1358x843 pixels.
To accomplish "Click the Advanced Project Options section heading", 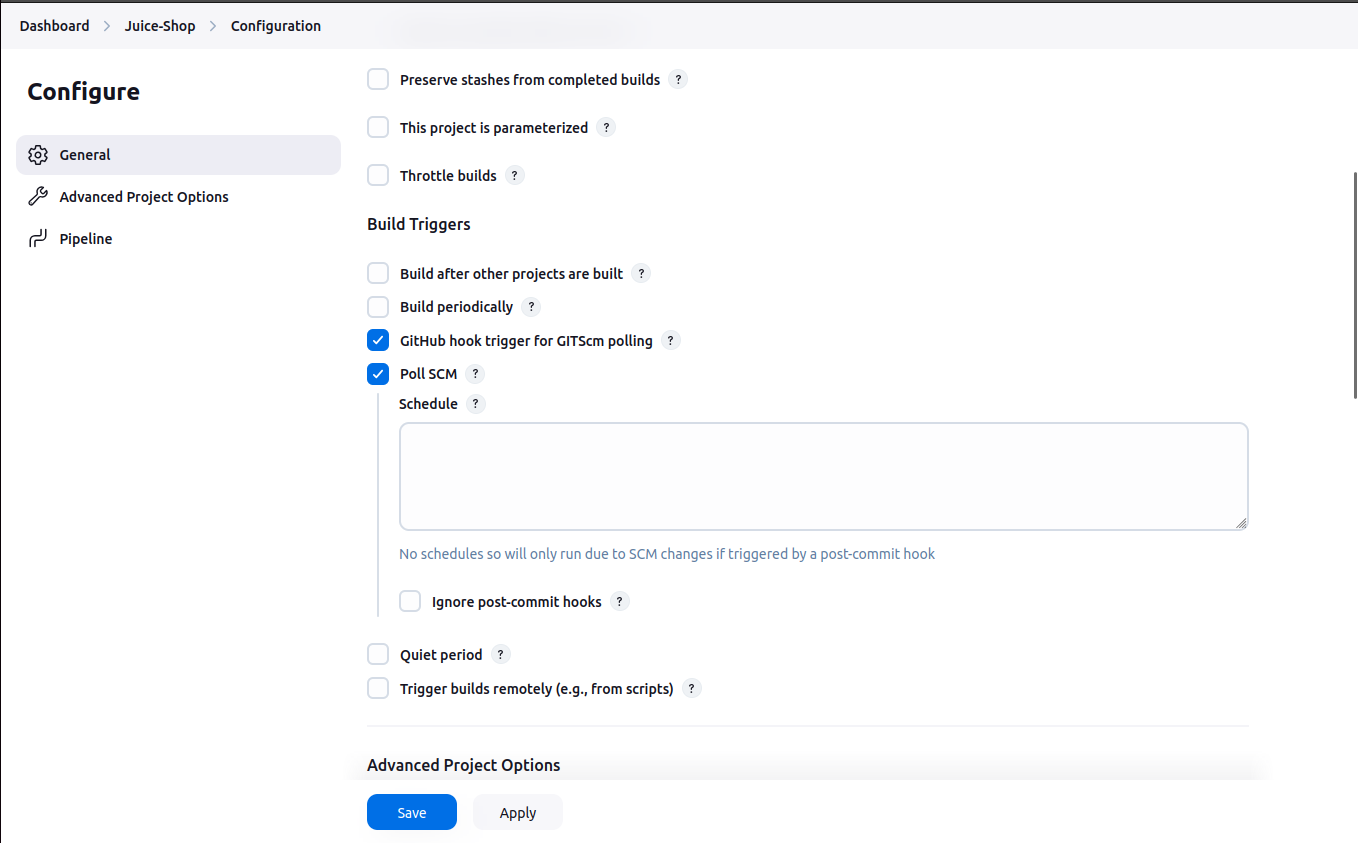I will [x=463, y=765].
